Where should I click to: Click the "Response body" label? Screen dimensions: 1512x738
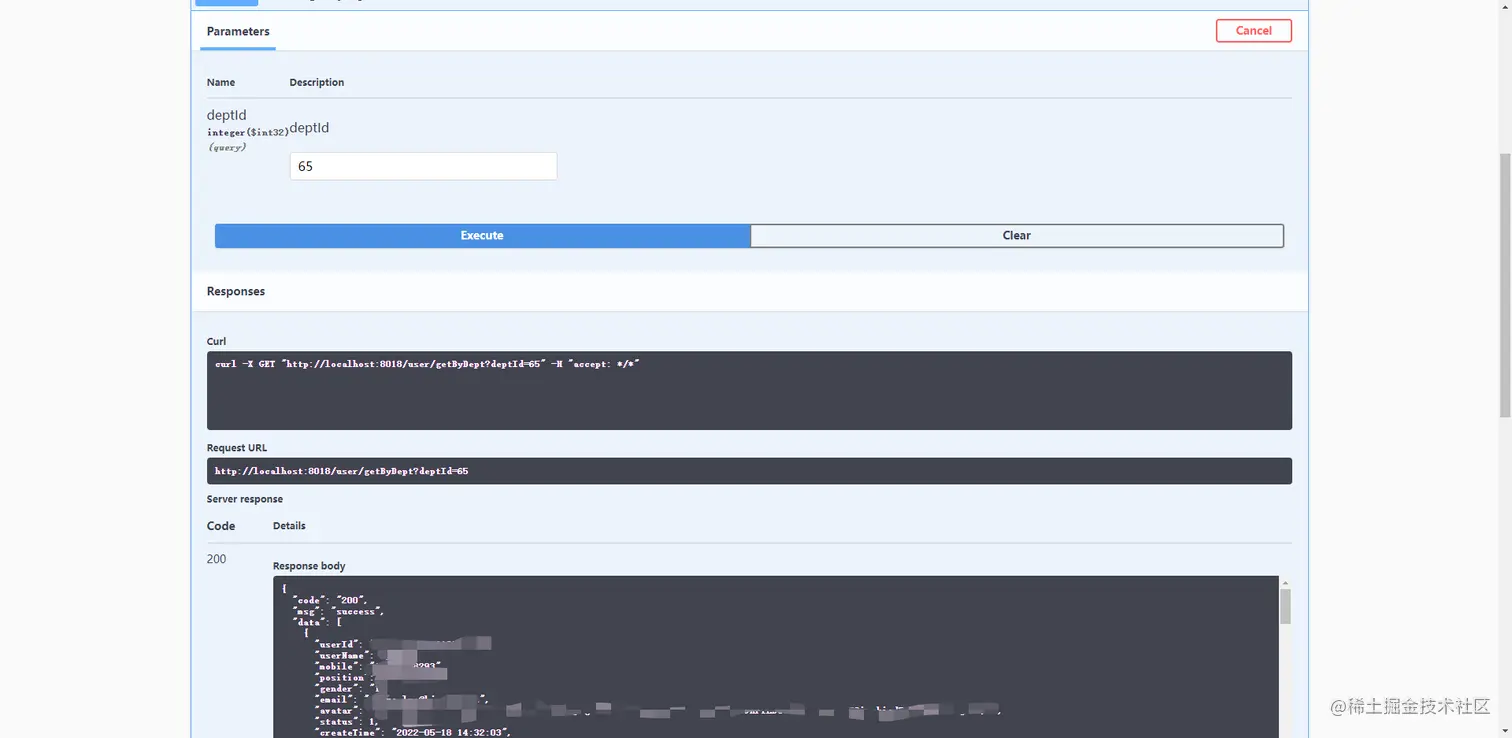click(309, 566)
